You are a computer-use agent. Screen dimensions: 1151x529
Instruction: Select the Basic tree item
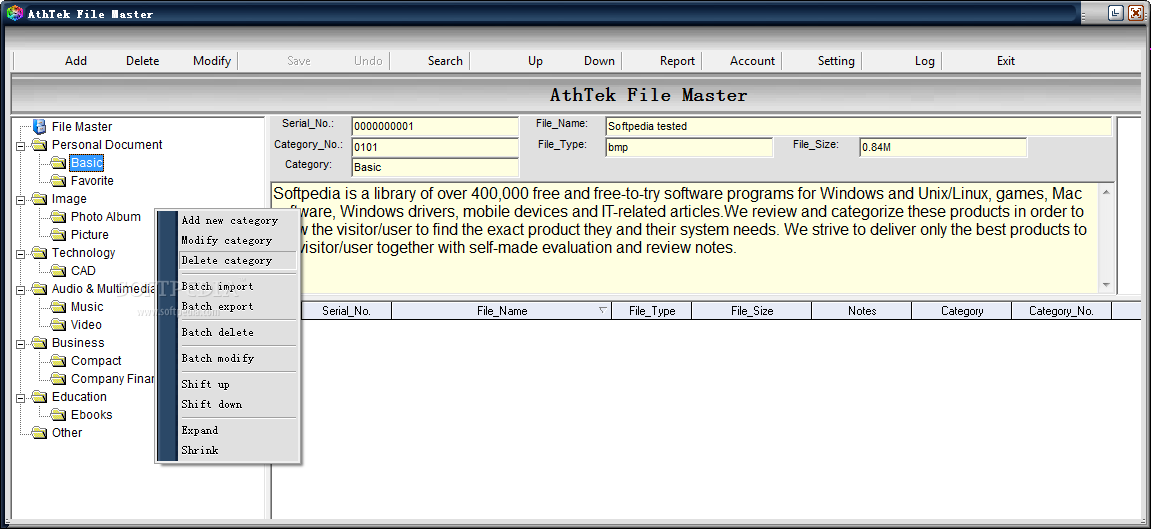pos(87,163)
